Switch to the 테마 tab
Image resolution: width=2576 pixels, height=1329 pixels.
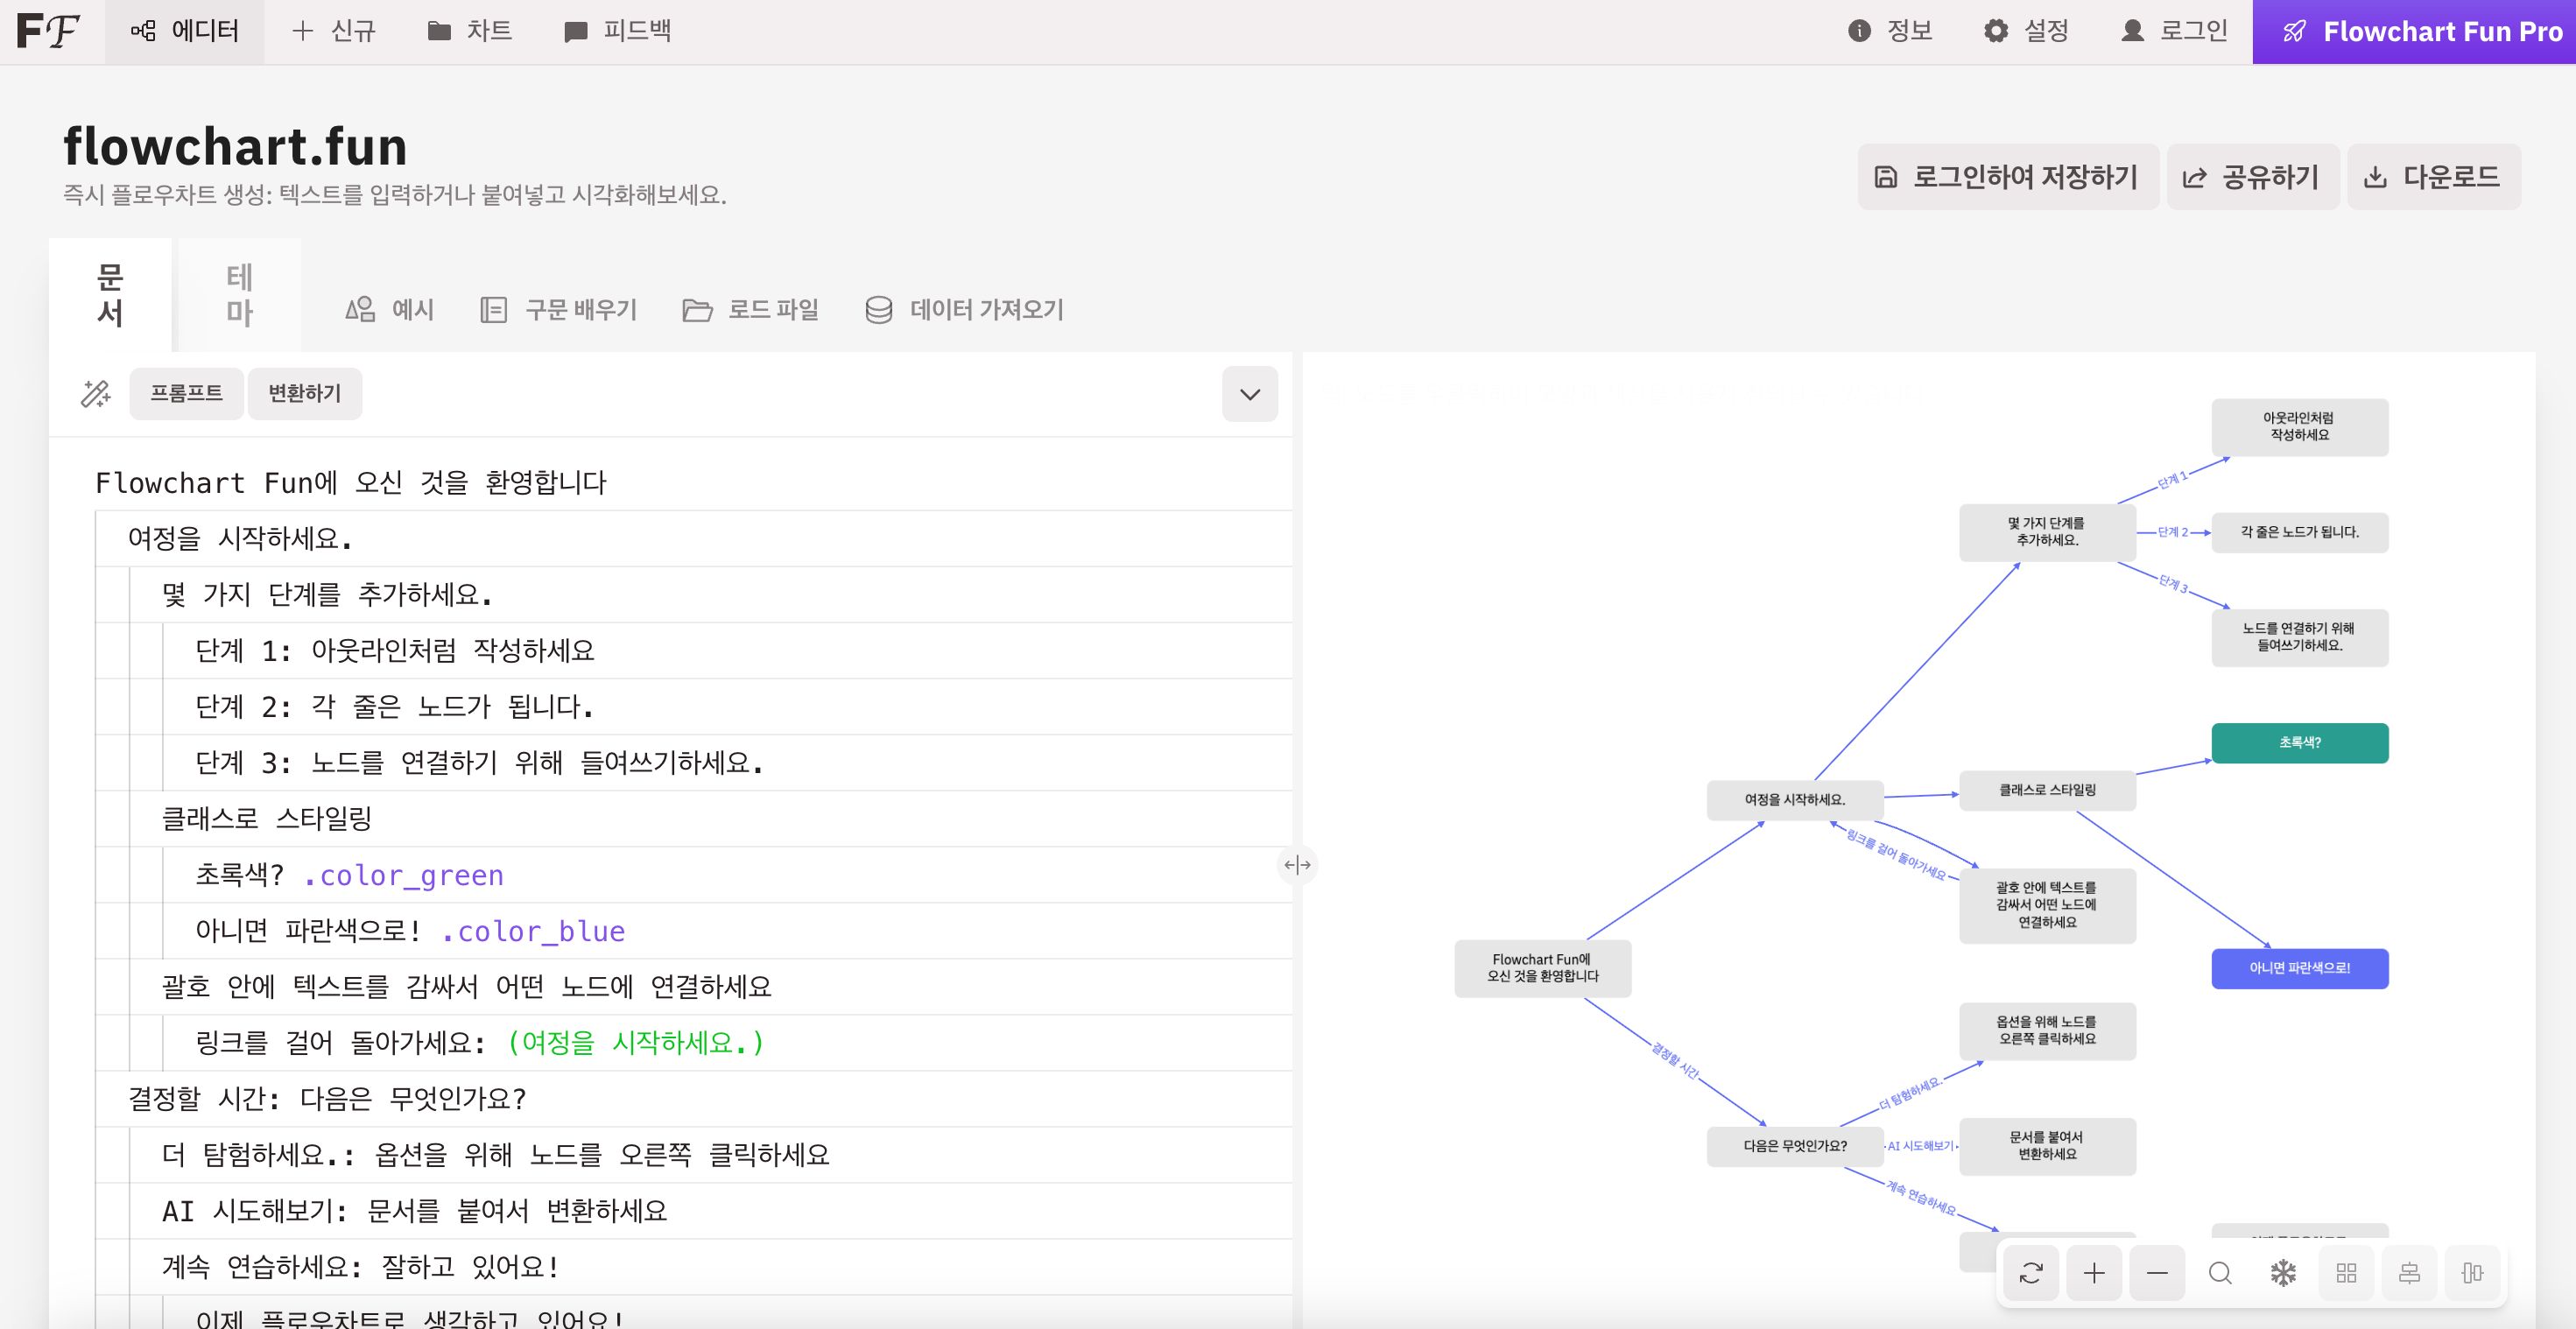click(238, 294)
